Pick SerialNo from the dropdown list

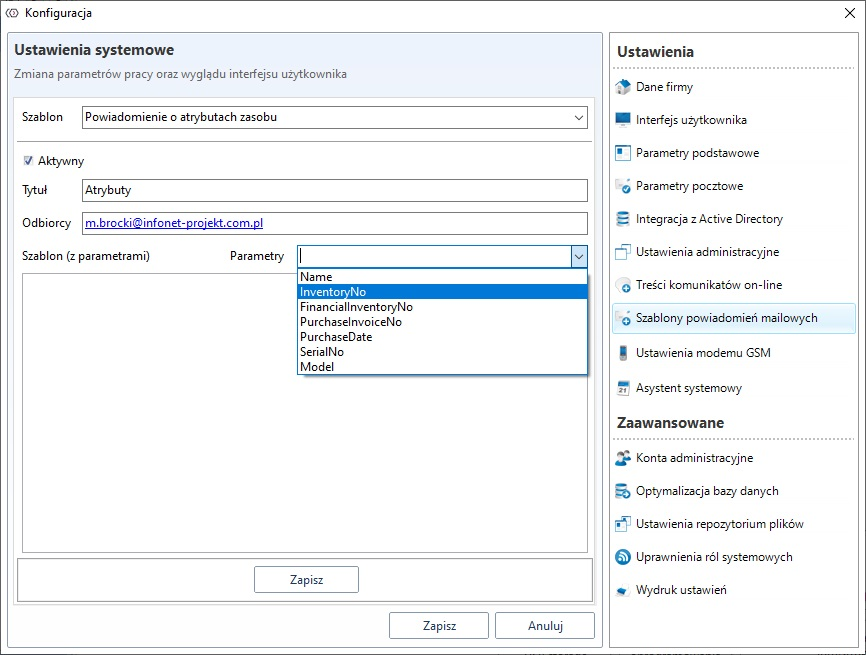(322, 352)
